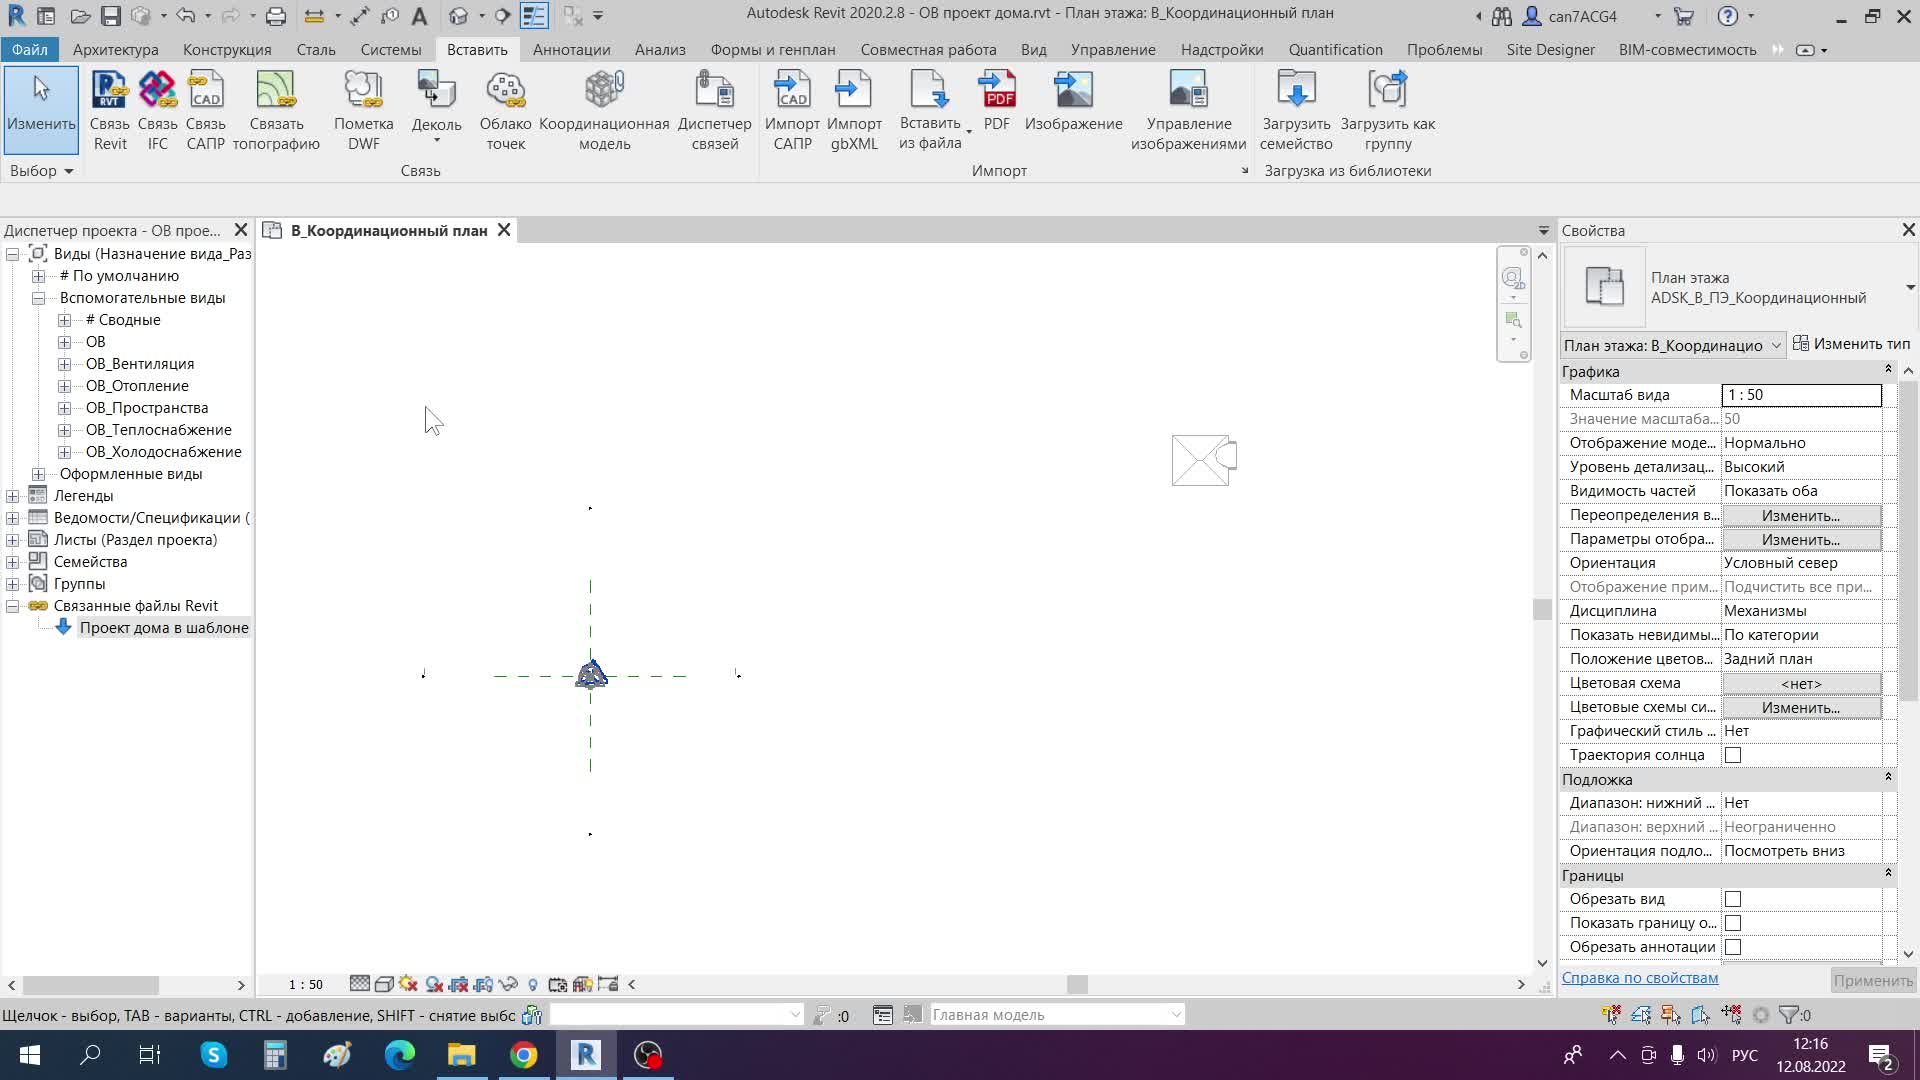Click the Цветовая схема <нет> button
This screenshot has height=1080, width=1920.
pyautogui.click(x=1801, y=684)
